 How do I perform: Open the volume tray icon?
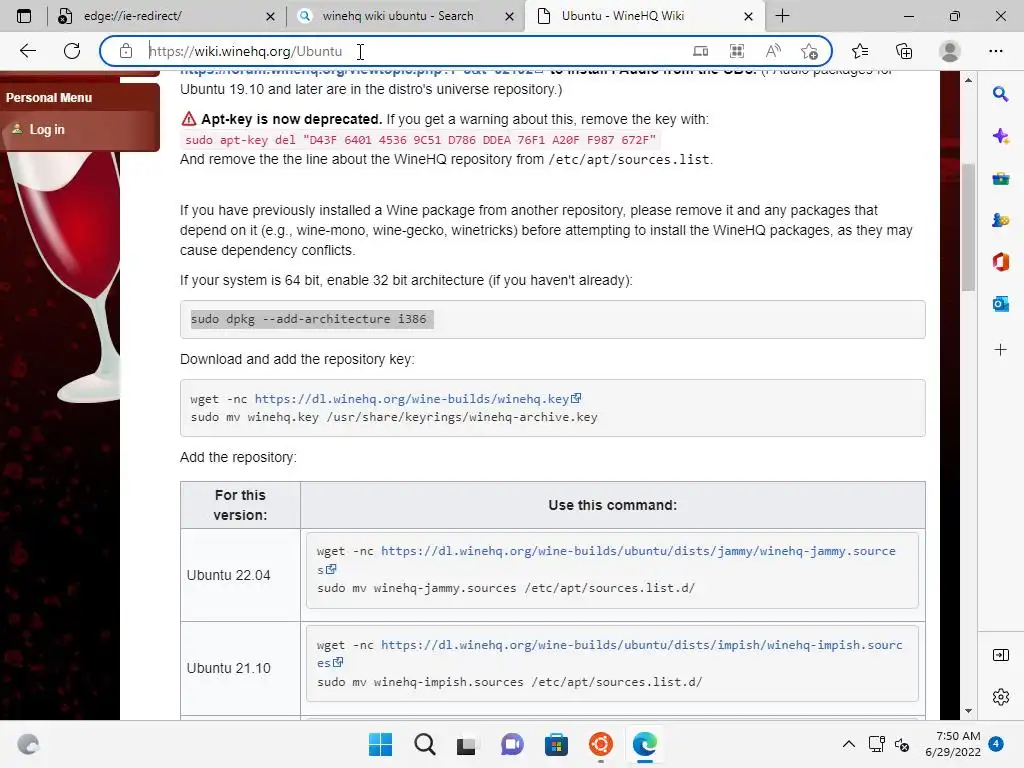click(x=902, y=744)
